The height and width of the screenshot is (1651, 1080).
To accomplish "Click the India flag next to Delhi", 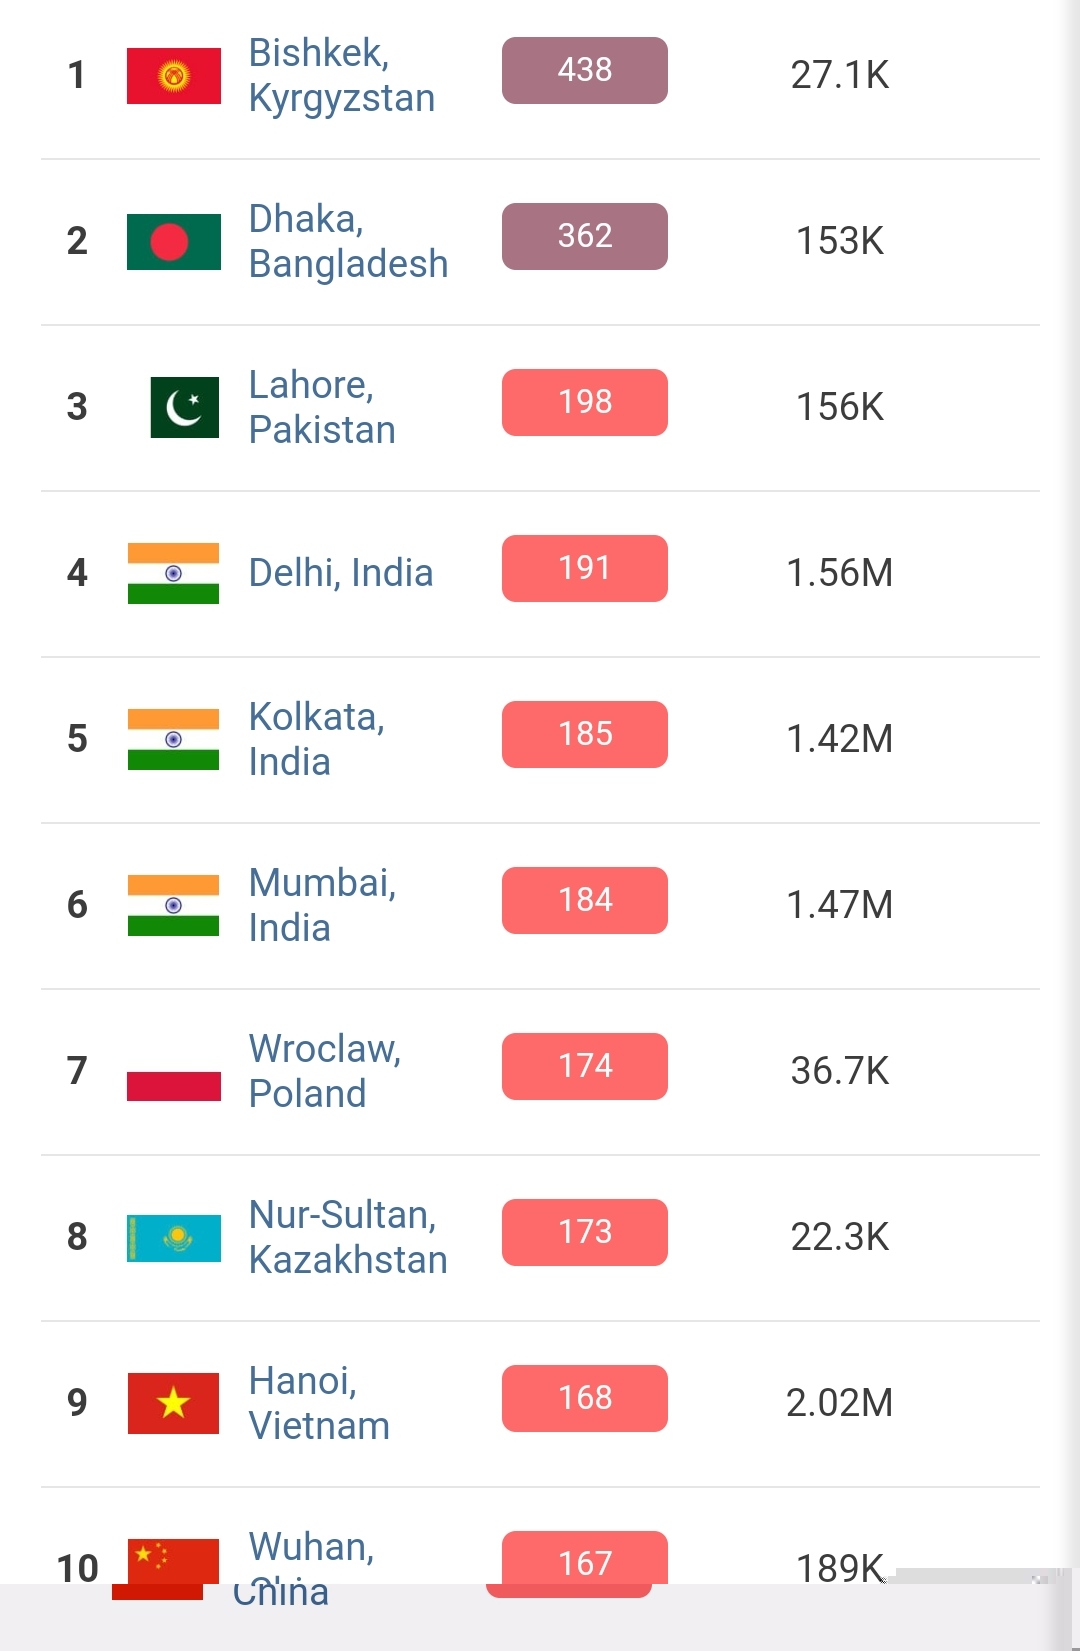I will pyautogui.click(x=173, y=573).
